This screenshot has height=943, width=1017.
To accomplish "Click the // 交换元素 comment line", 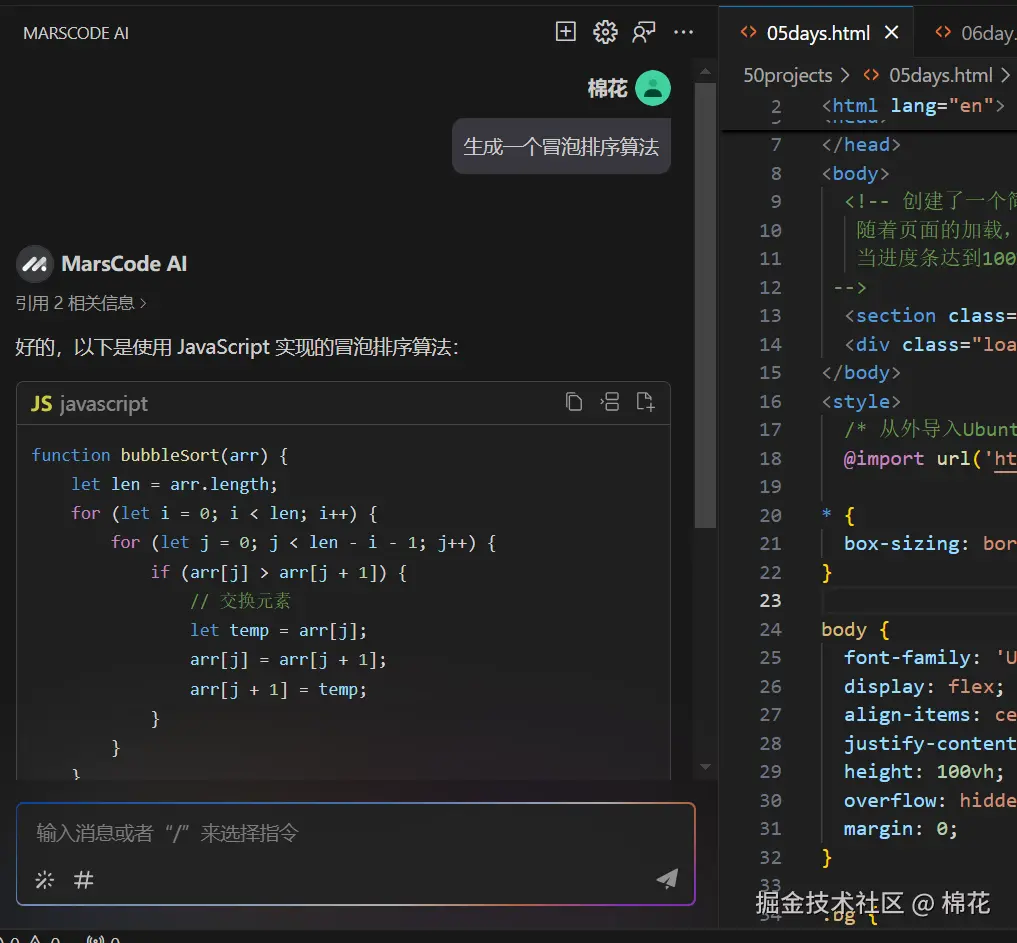I will (240, 601).
